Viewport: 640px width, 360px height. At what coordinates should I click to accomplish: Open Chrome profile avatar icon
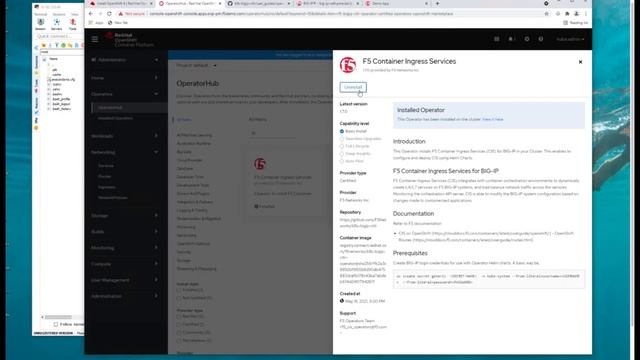tap(576, 13)
